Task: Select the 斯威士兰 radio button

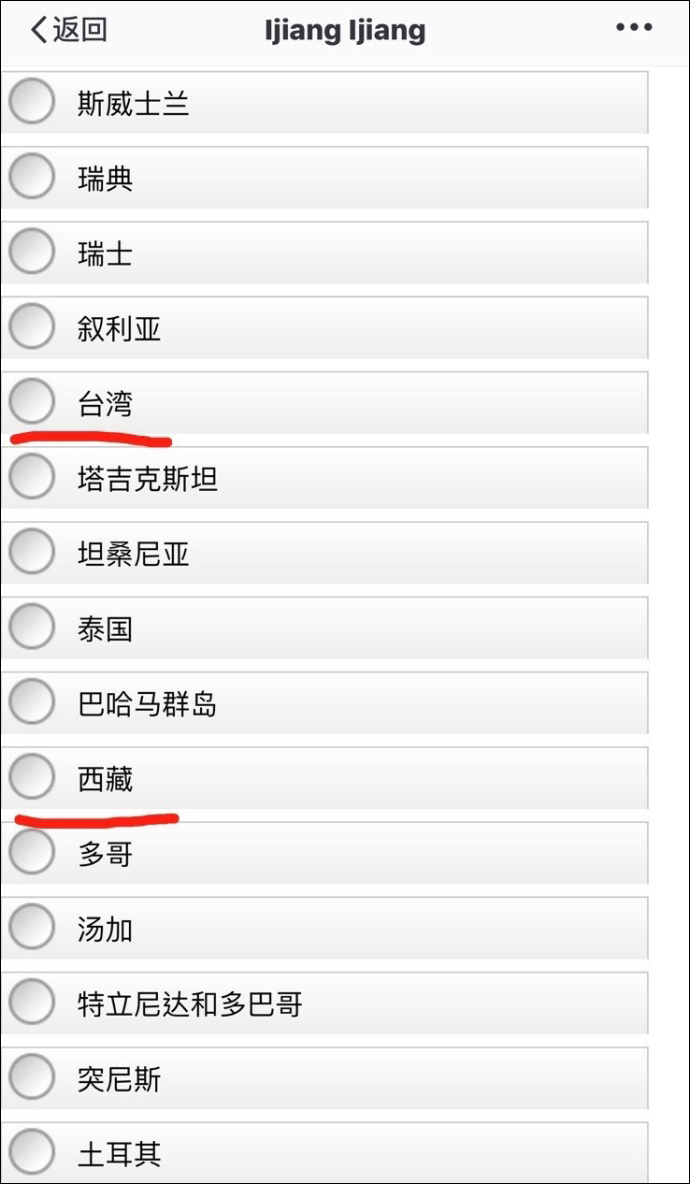Action: 32,102
